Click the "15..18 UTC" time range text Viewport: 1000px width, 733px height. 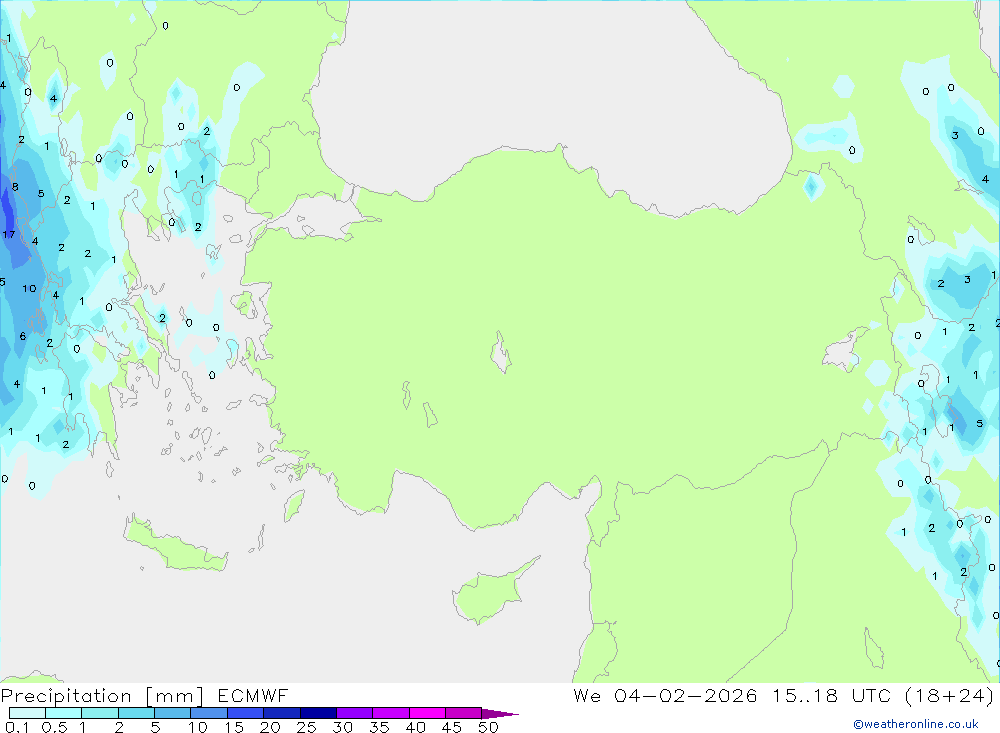point(831,696)
